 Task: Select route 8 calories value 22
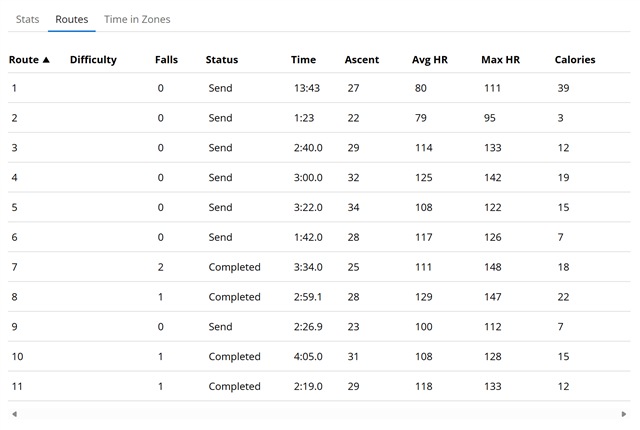coord(564,297)
